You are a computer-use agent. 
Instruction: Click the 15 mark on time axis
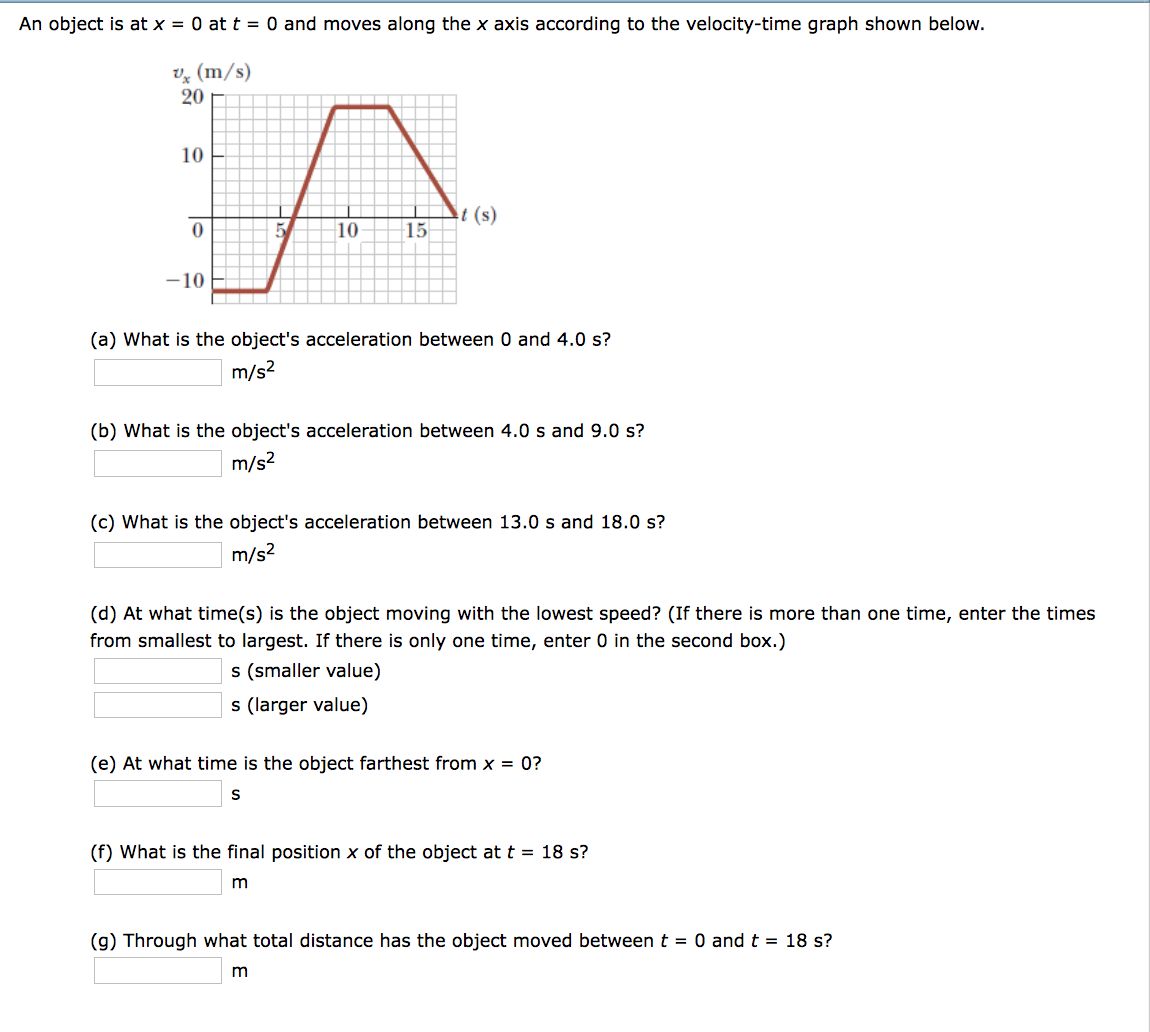[x=416, y=230]
